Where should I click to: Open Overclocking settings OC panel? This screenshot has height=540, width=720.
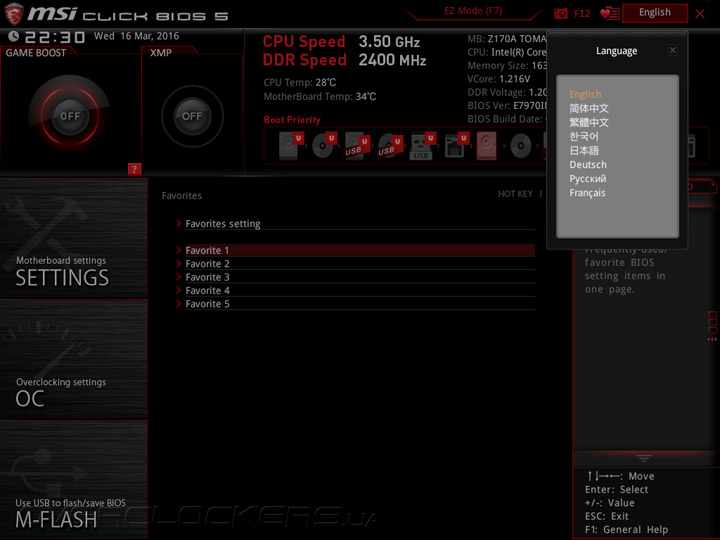[73, 359]
